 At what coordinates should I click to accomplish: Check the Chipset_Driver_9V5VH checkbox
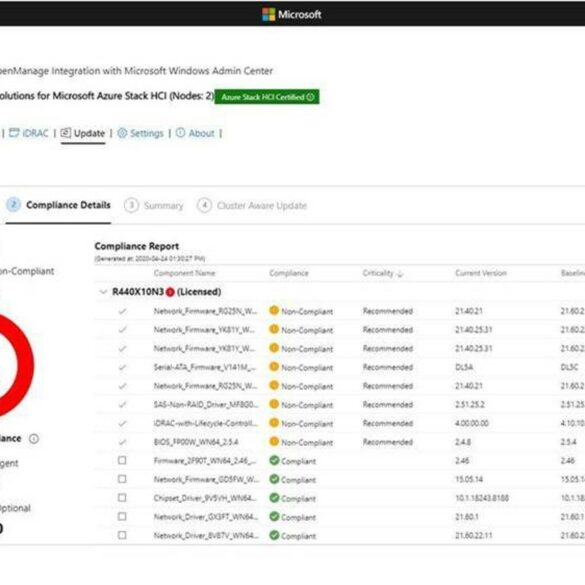click(122, 498)
